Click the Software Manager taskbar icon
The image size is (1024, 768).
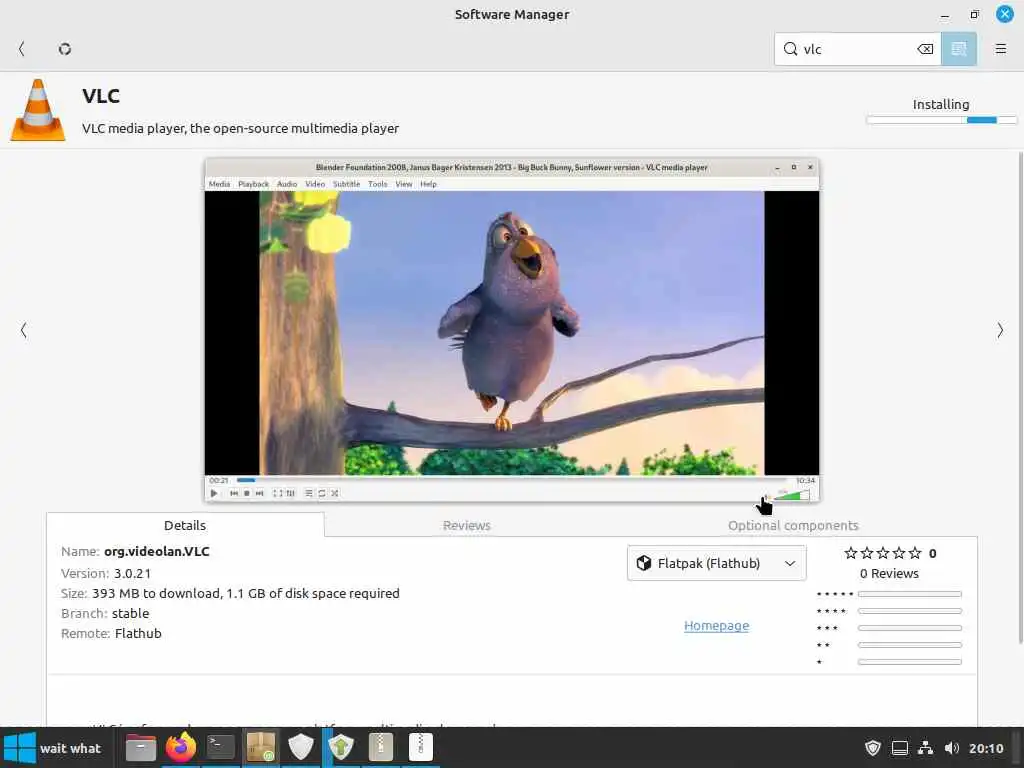pos(261,747)
